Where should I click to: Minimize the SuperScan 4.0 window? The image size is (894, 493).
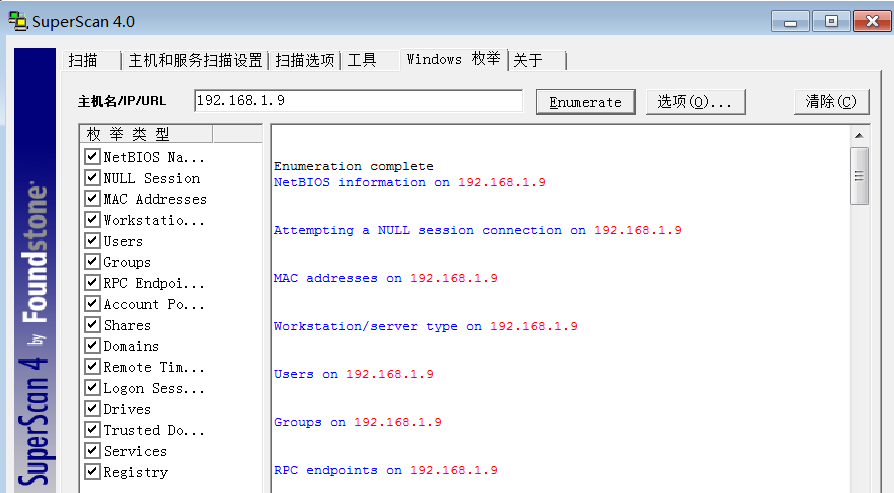pyautogui.click(x=790, y=22)
